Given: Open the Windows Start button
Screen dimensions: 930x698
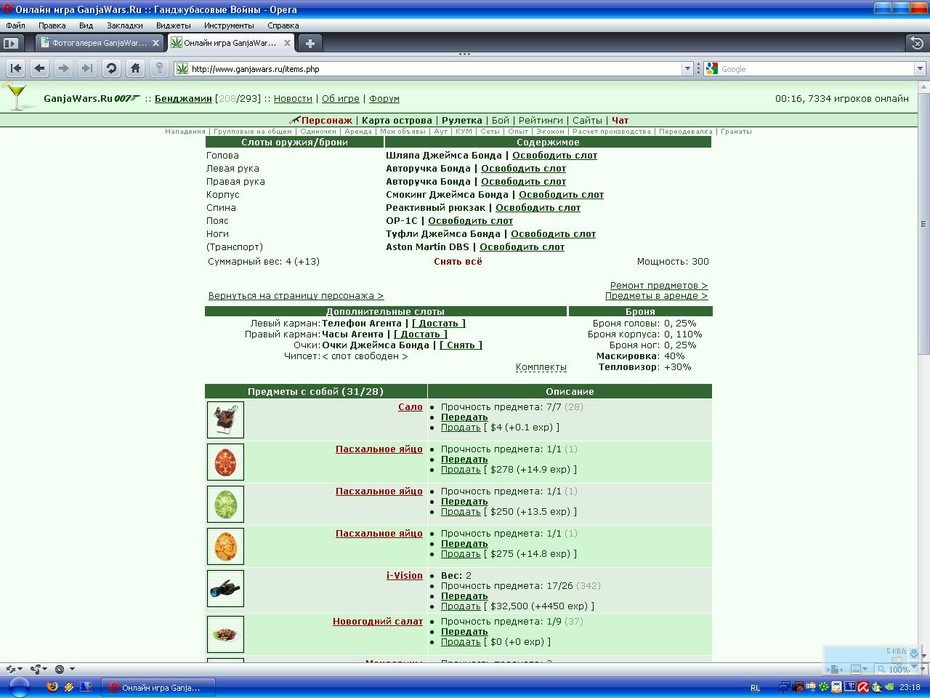Looking at the screenshot, I should coord(18,687).
